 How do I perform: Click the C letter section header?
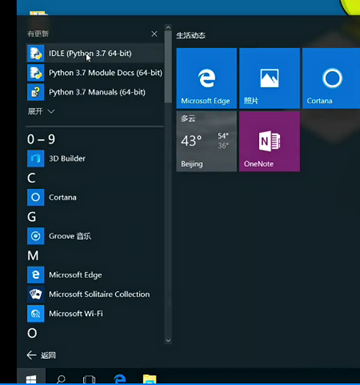click(31, 178)
